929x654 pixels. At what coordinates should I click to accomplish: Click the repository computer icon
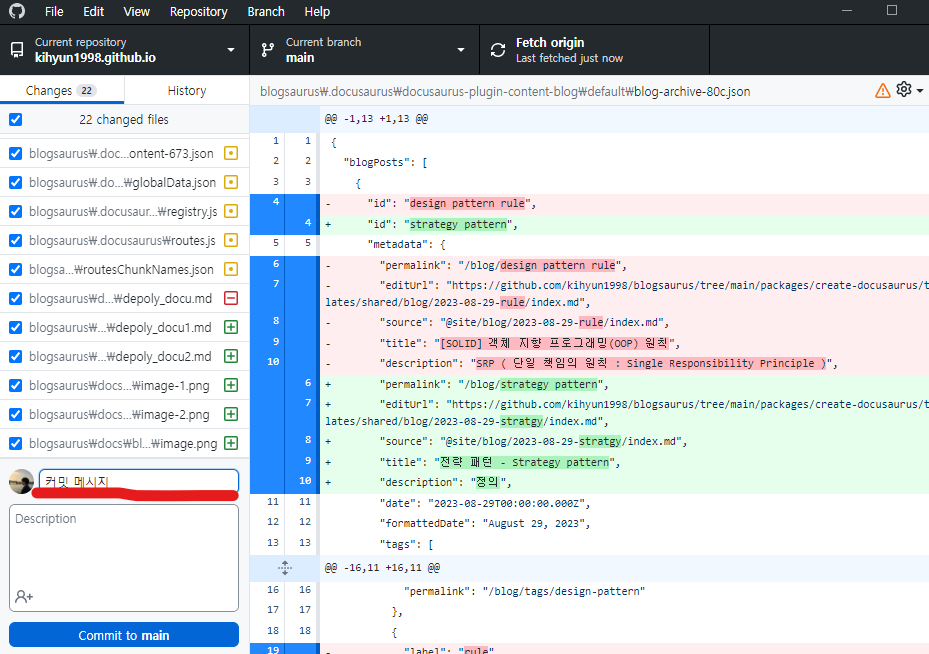coord(17,50)
